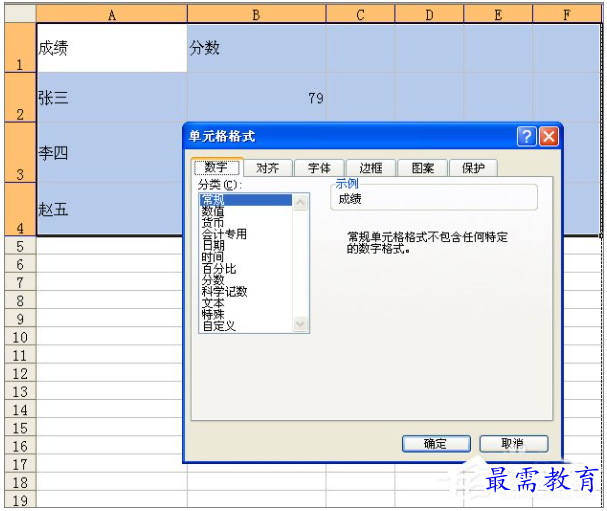The width and height of the screenshot is (607, 511).
Task: Select 文本 in the category list
Action: [246, 303]
